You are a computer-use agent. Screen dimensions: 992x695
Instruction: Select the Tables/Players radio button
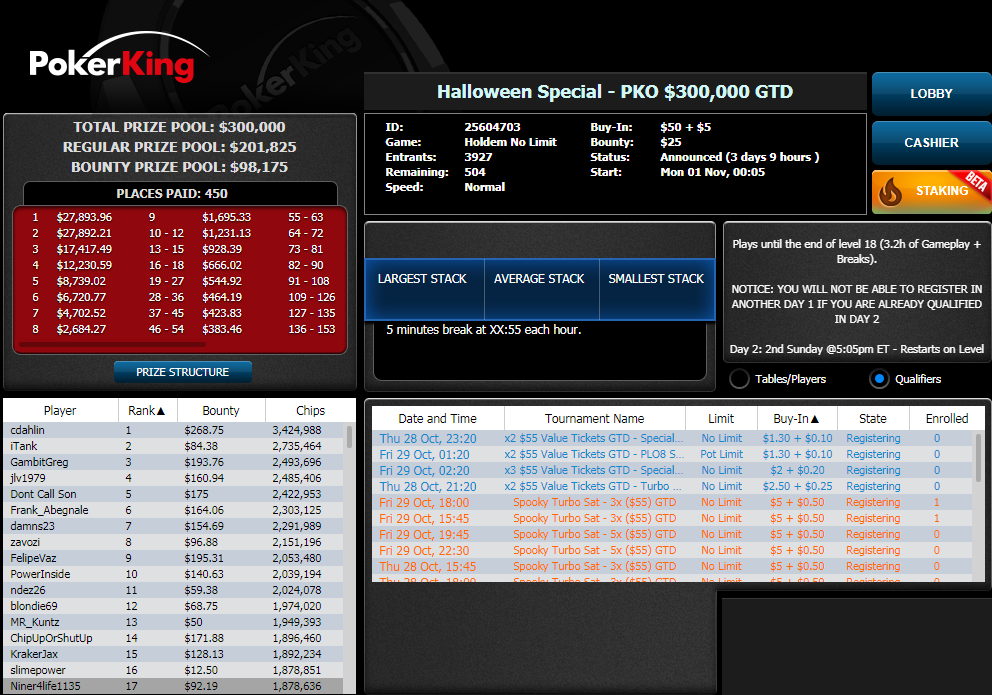[740, 379]
